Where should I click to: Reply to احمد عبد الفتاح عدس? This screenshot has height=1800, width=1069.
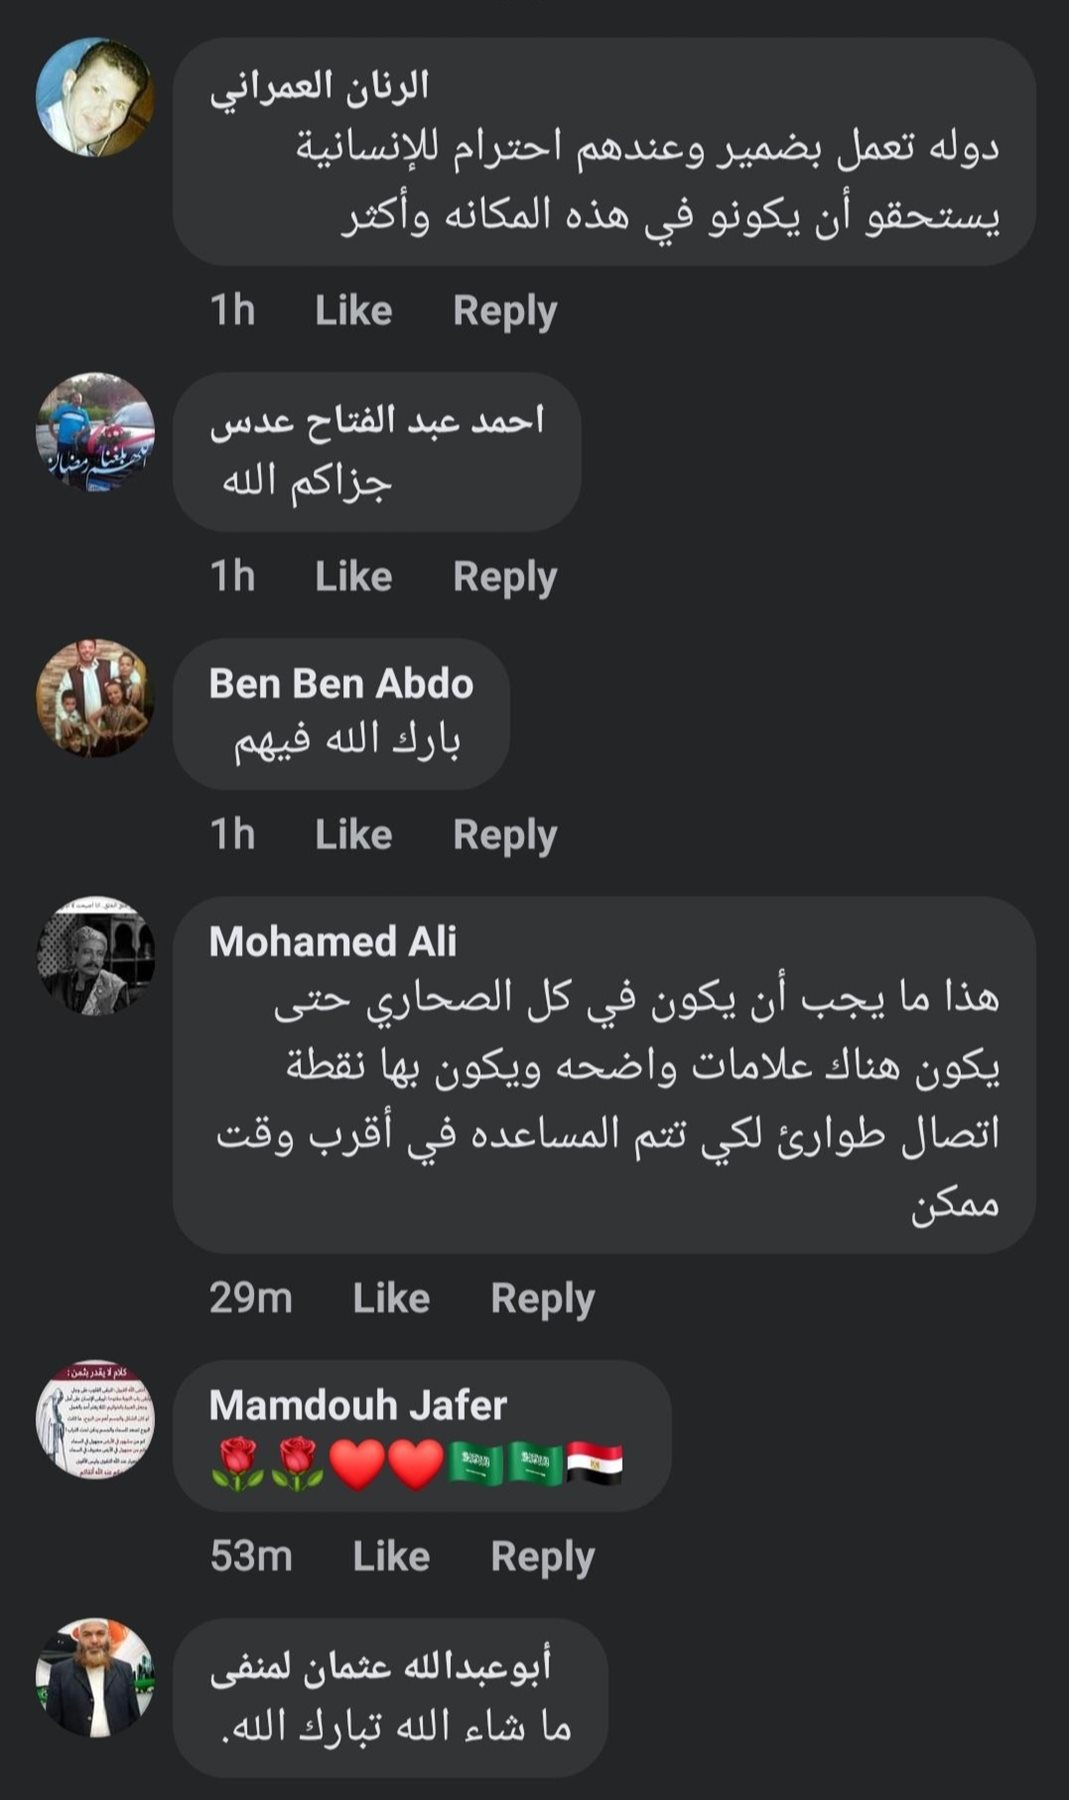tap(504, 577)
